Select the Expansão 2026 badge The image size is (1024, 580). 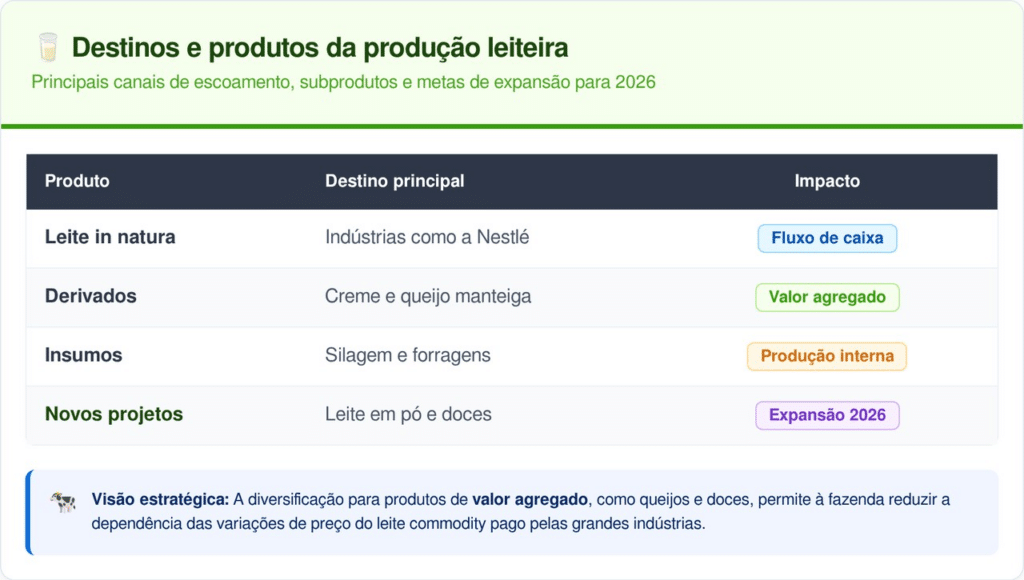click(x=827, y=415)
